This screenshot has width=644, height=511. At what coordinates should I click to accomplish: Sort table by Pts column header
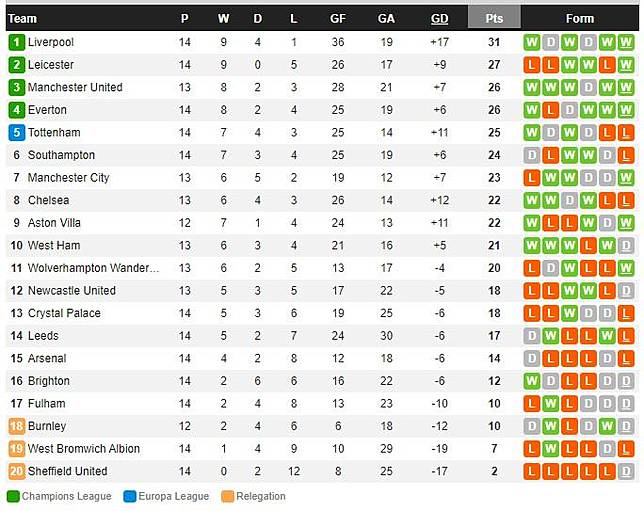494,18
